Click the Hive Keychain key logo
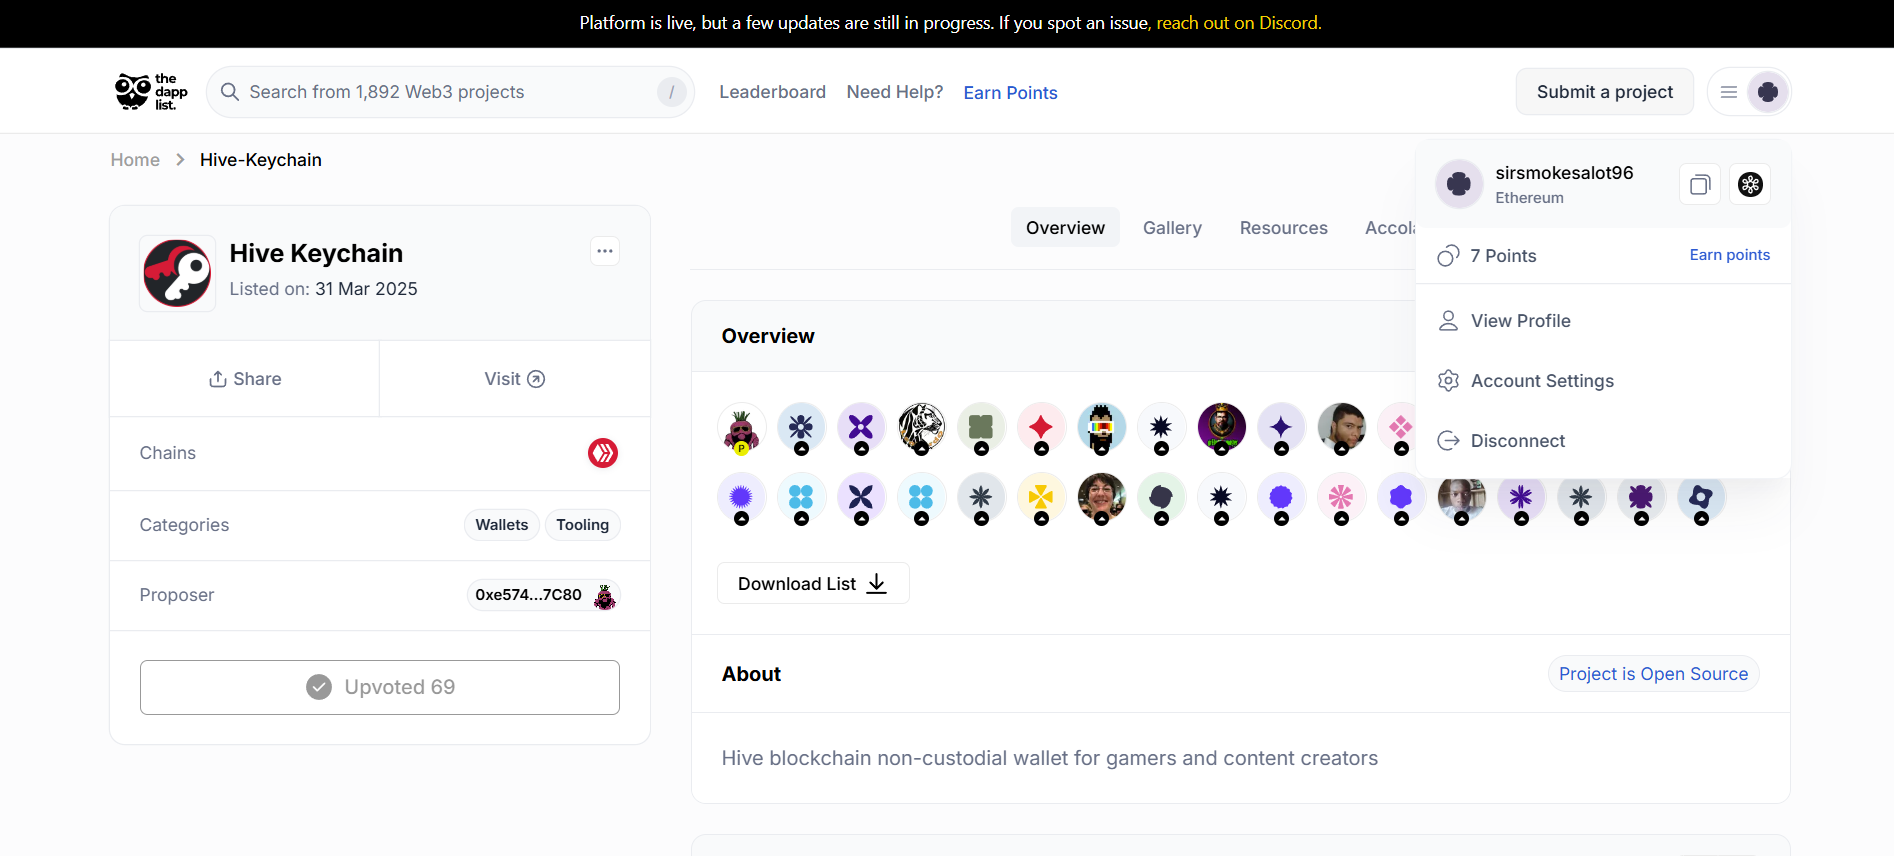Image resolution: width=1894 pixels, height=856 pixels. pos(177,273)
